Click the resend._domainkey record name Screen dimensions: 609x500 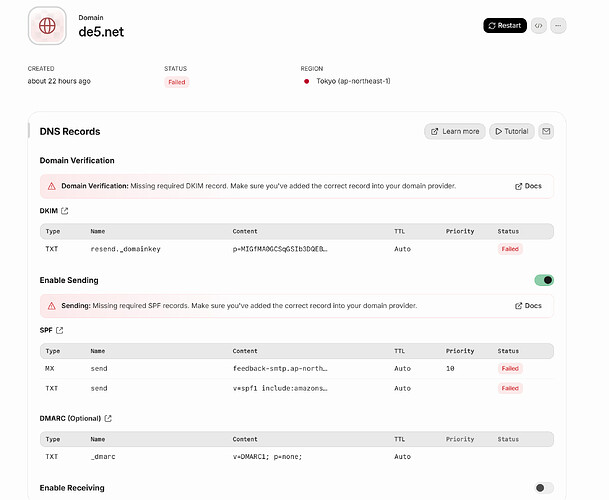(x=125, y=248)
